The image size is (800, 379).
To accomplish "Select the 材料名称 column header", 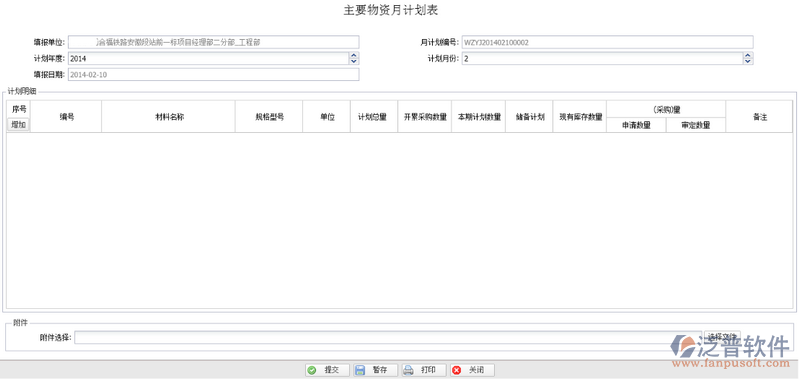I will pos(168,117).
